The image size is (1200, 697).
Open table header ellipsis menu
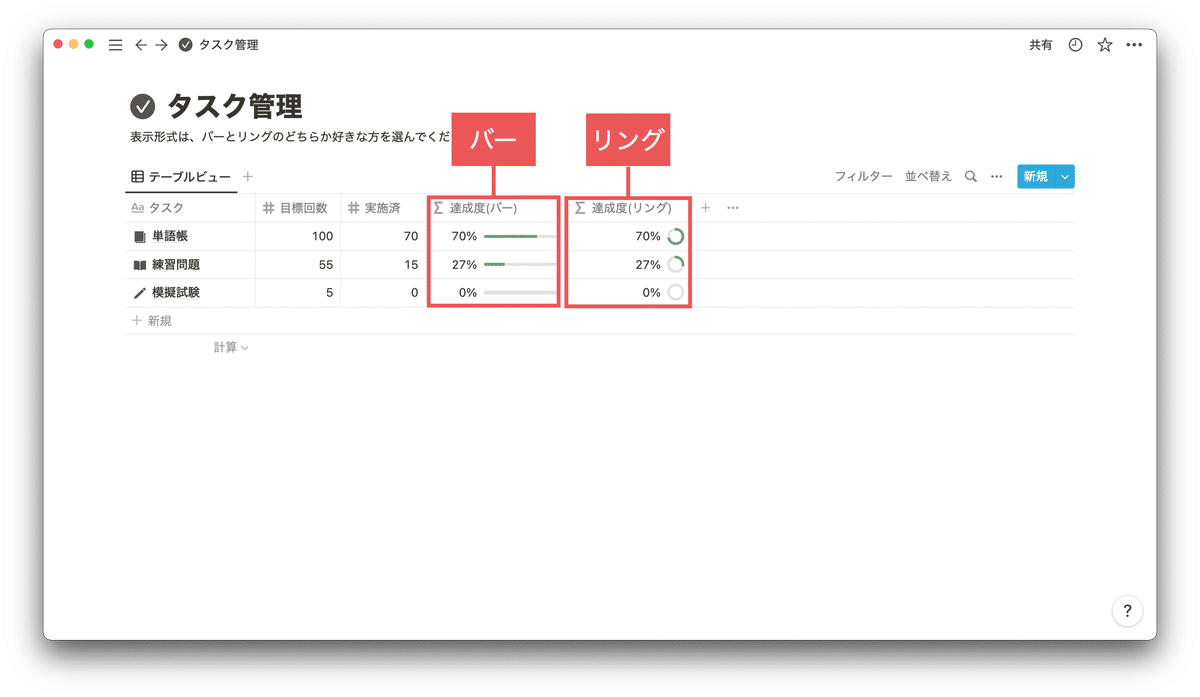pyautogui.click(x=733, y=208)
